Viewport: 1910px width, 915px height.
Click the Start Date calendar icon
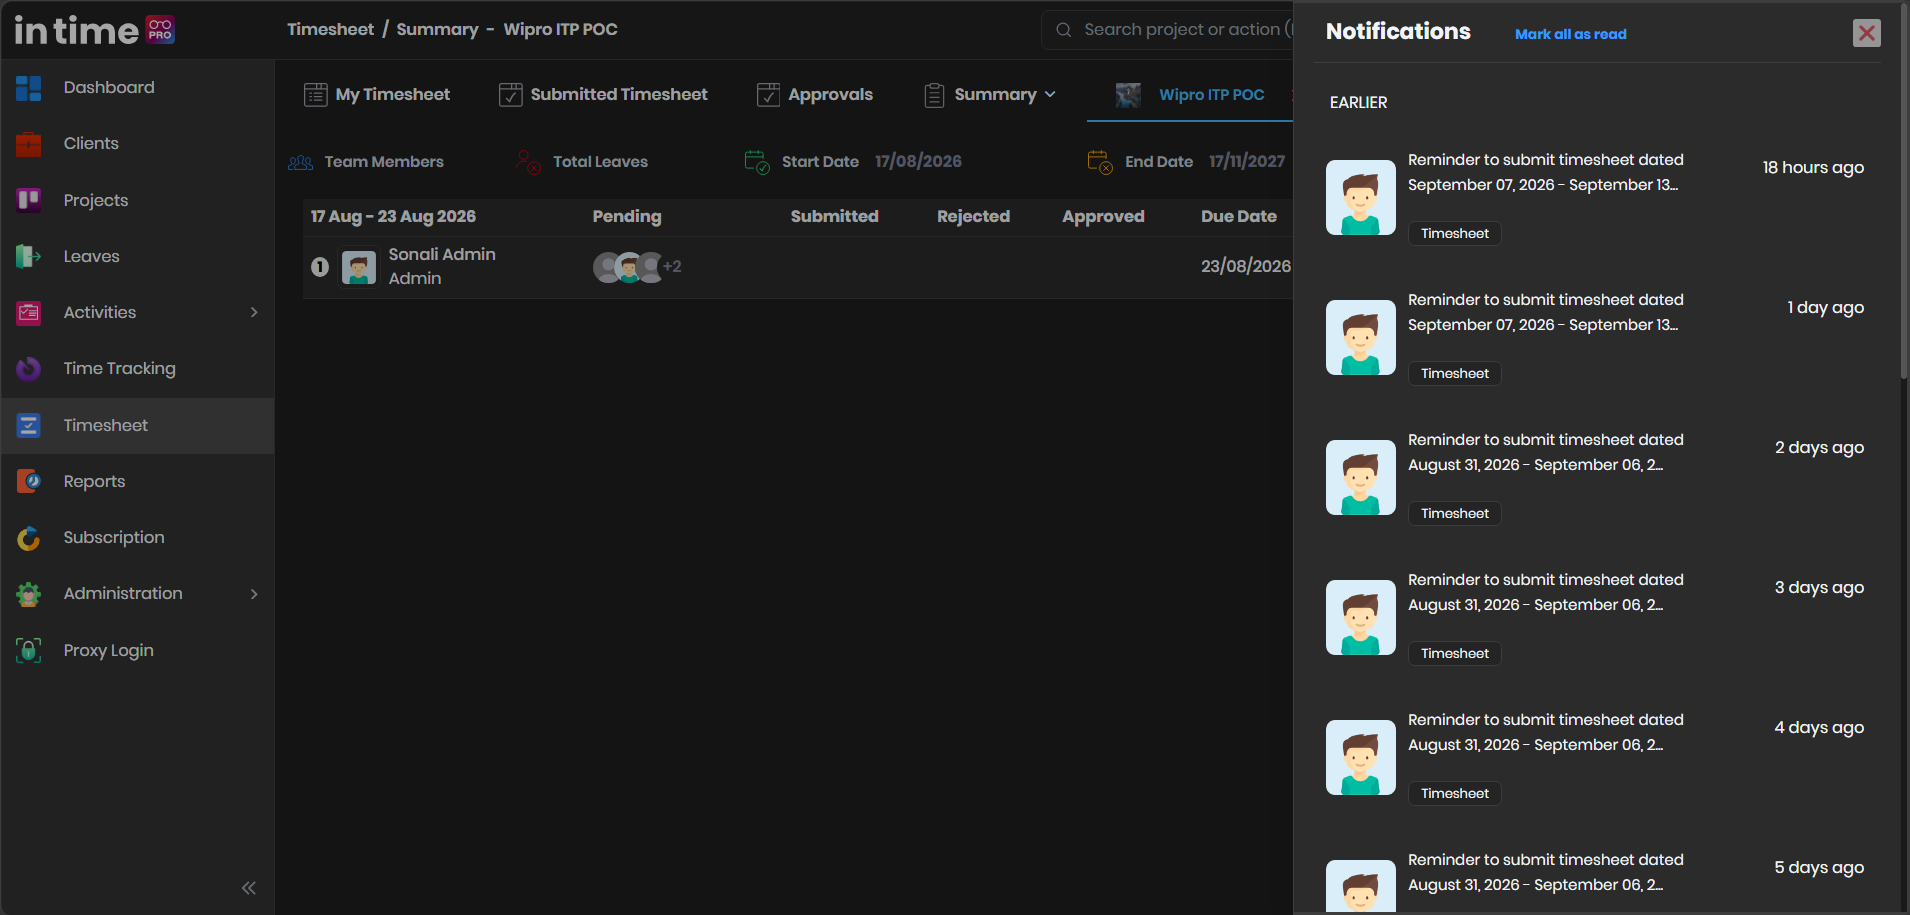757,161
